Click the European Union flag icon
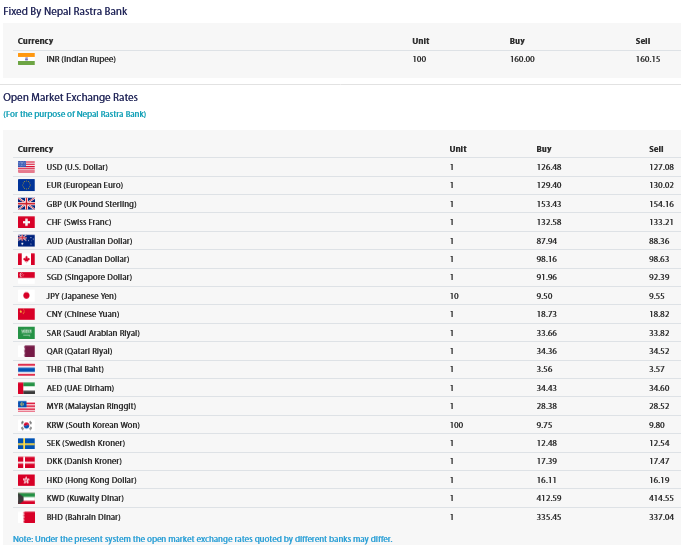The image size is (681, 545). [26, 185]
